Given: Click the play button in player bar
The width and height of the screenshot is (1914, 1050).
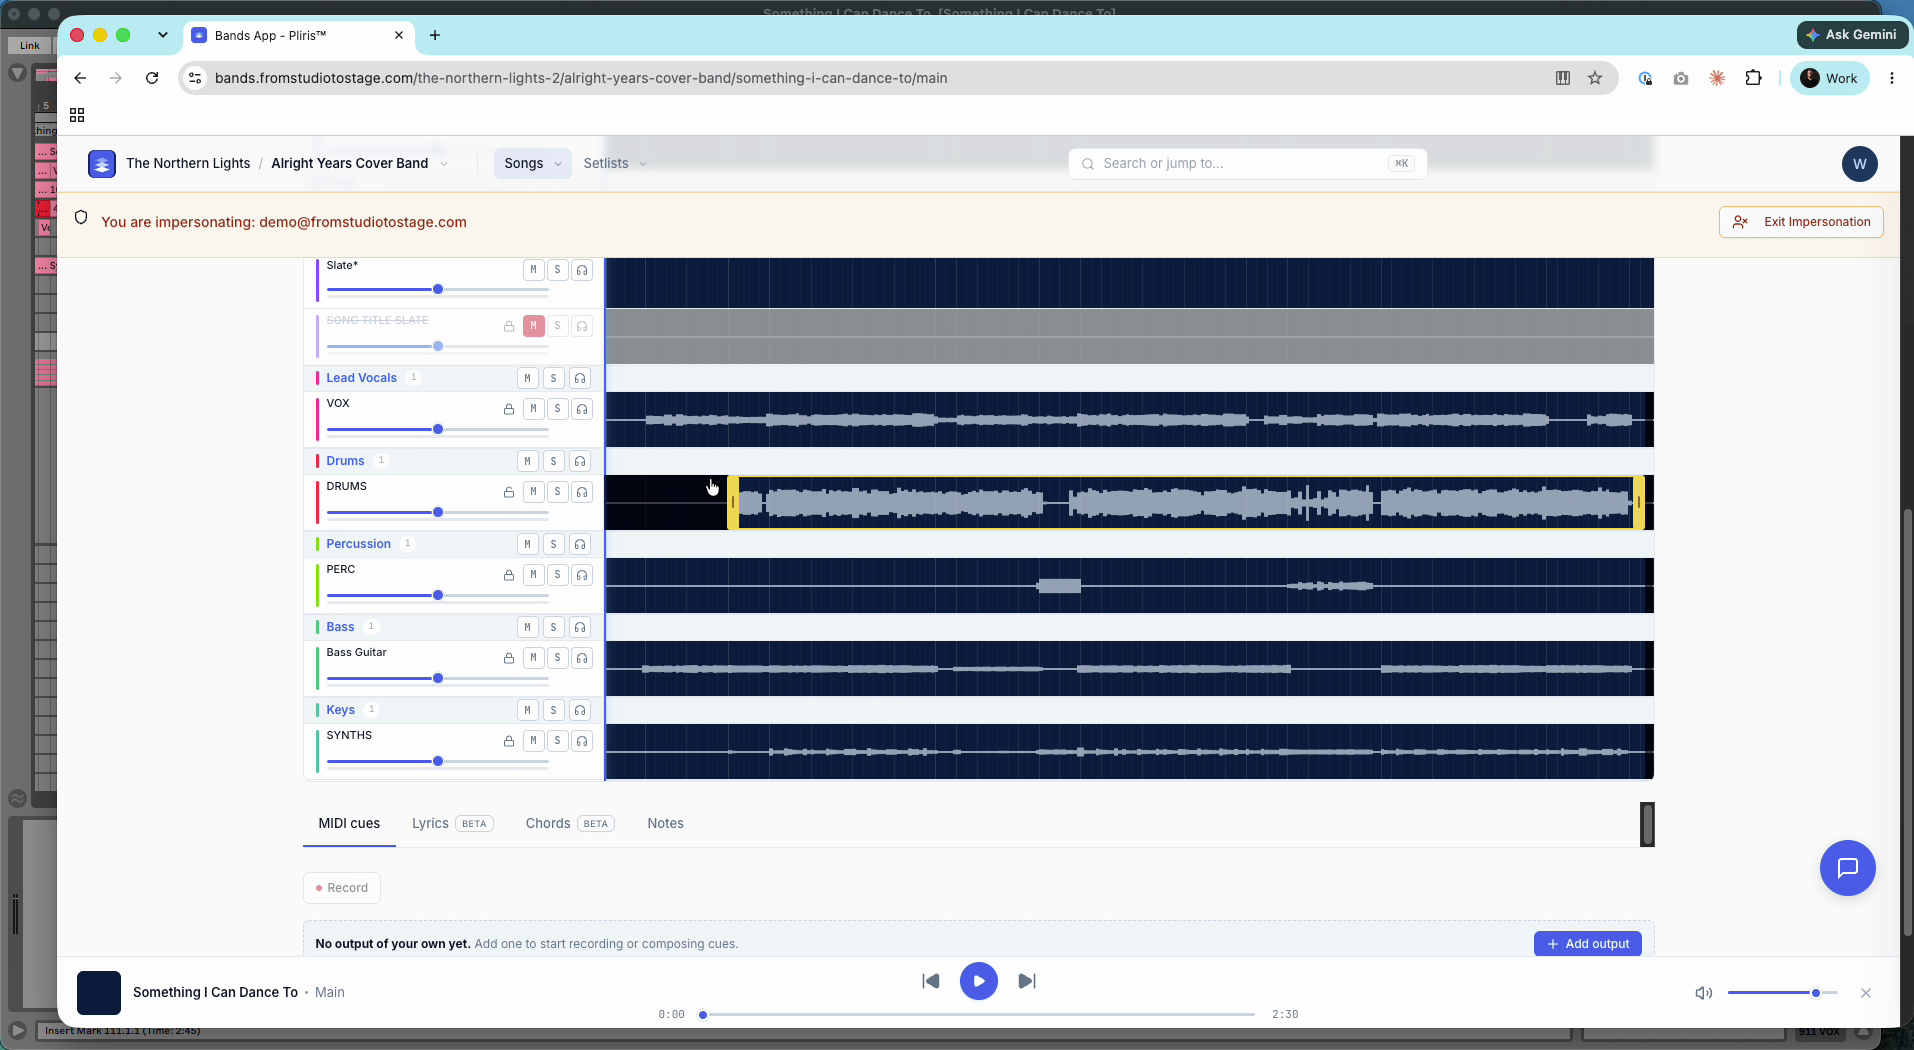Looking at the screenshot, I should (x=979, y=981).
